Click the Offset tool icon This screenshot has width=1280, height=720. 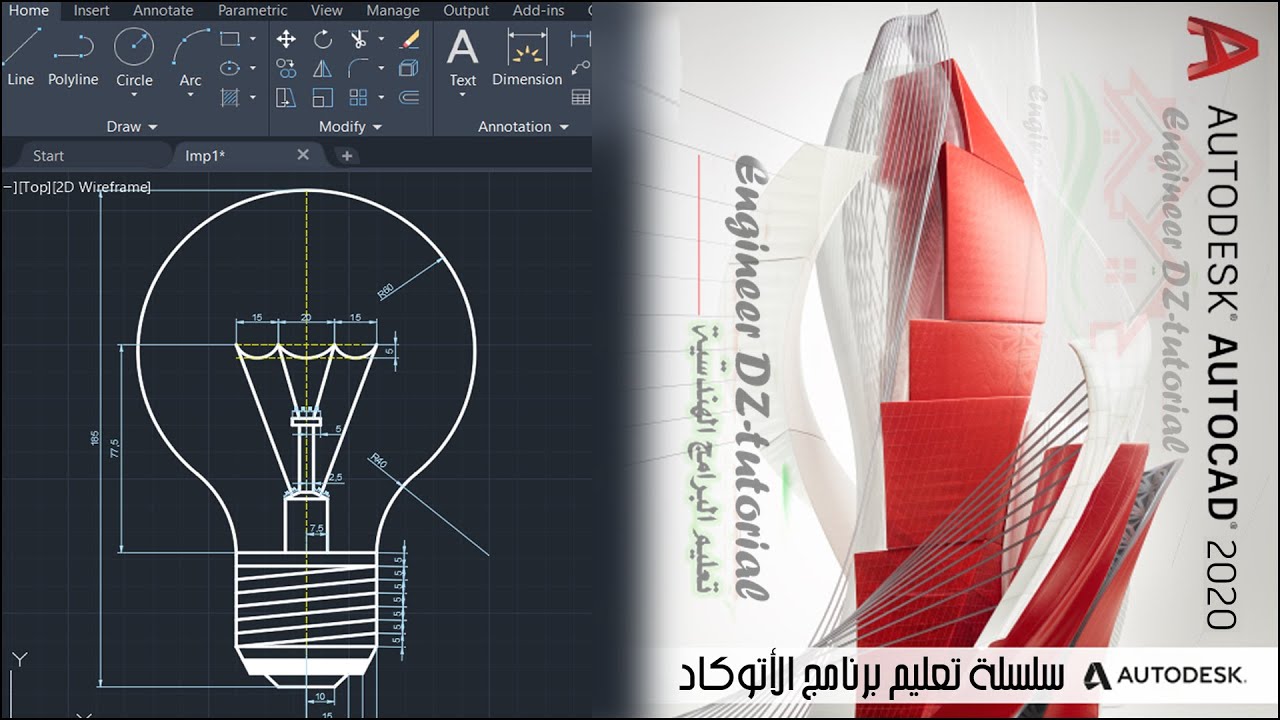coord(408,97)
